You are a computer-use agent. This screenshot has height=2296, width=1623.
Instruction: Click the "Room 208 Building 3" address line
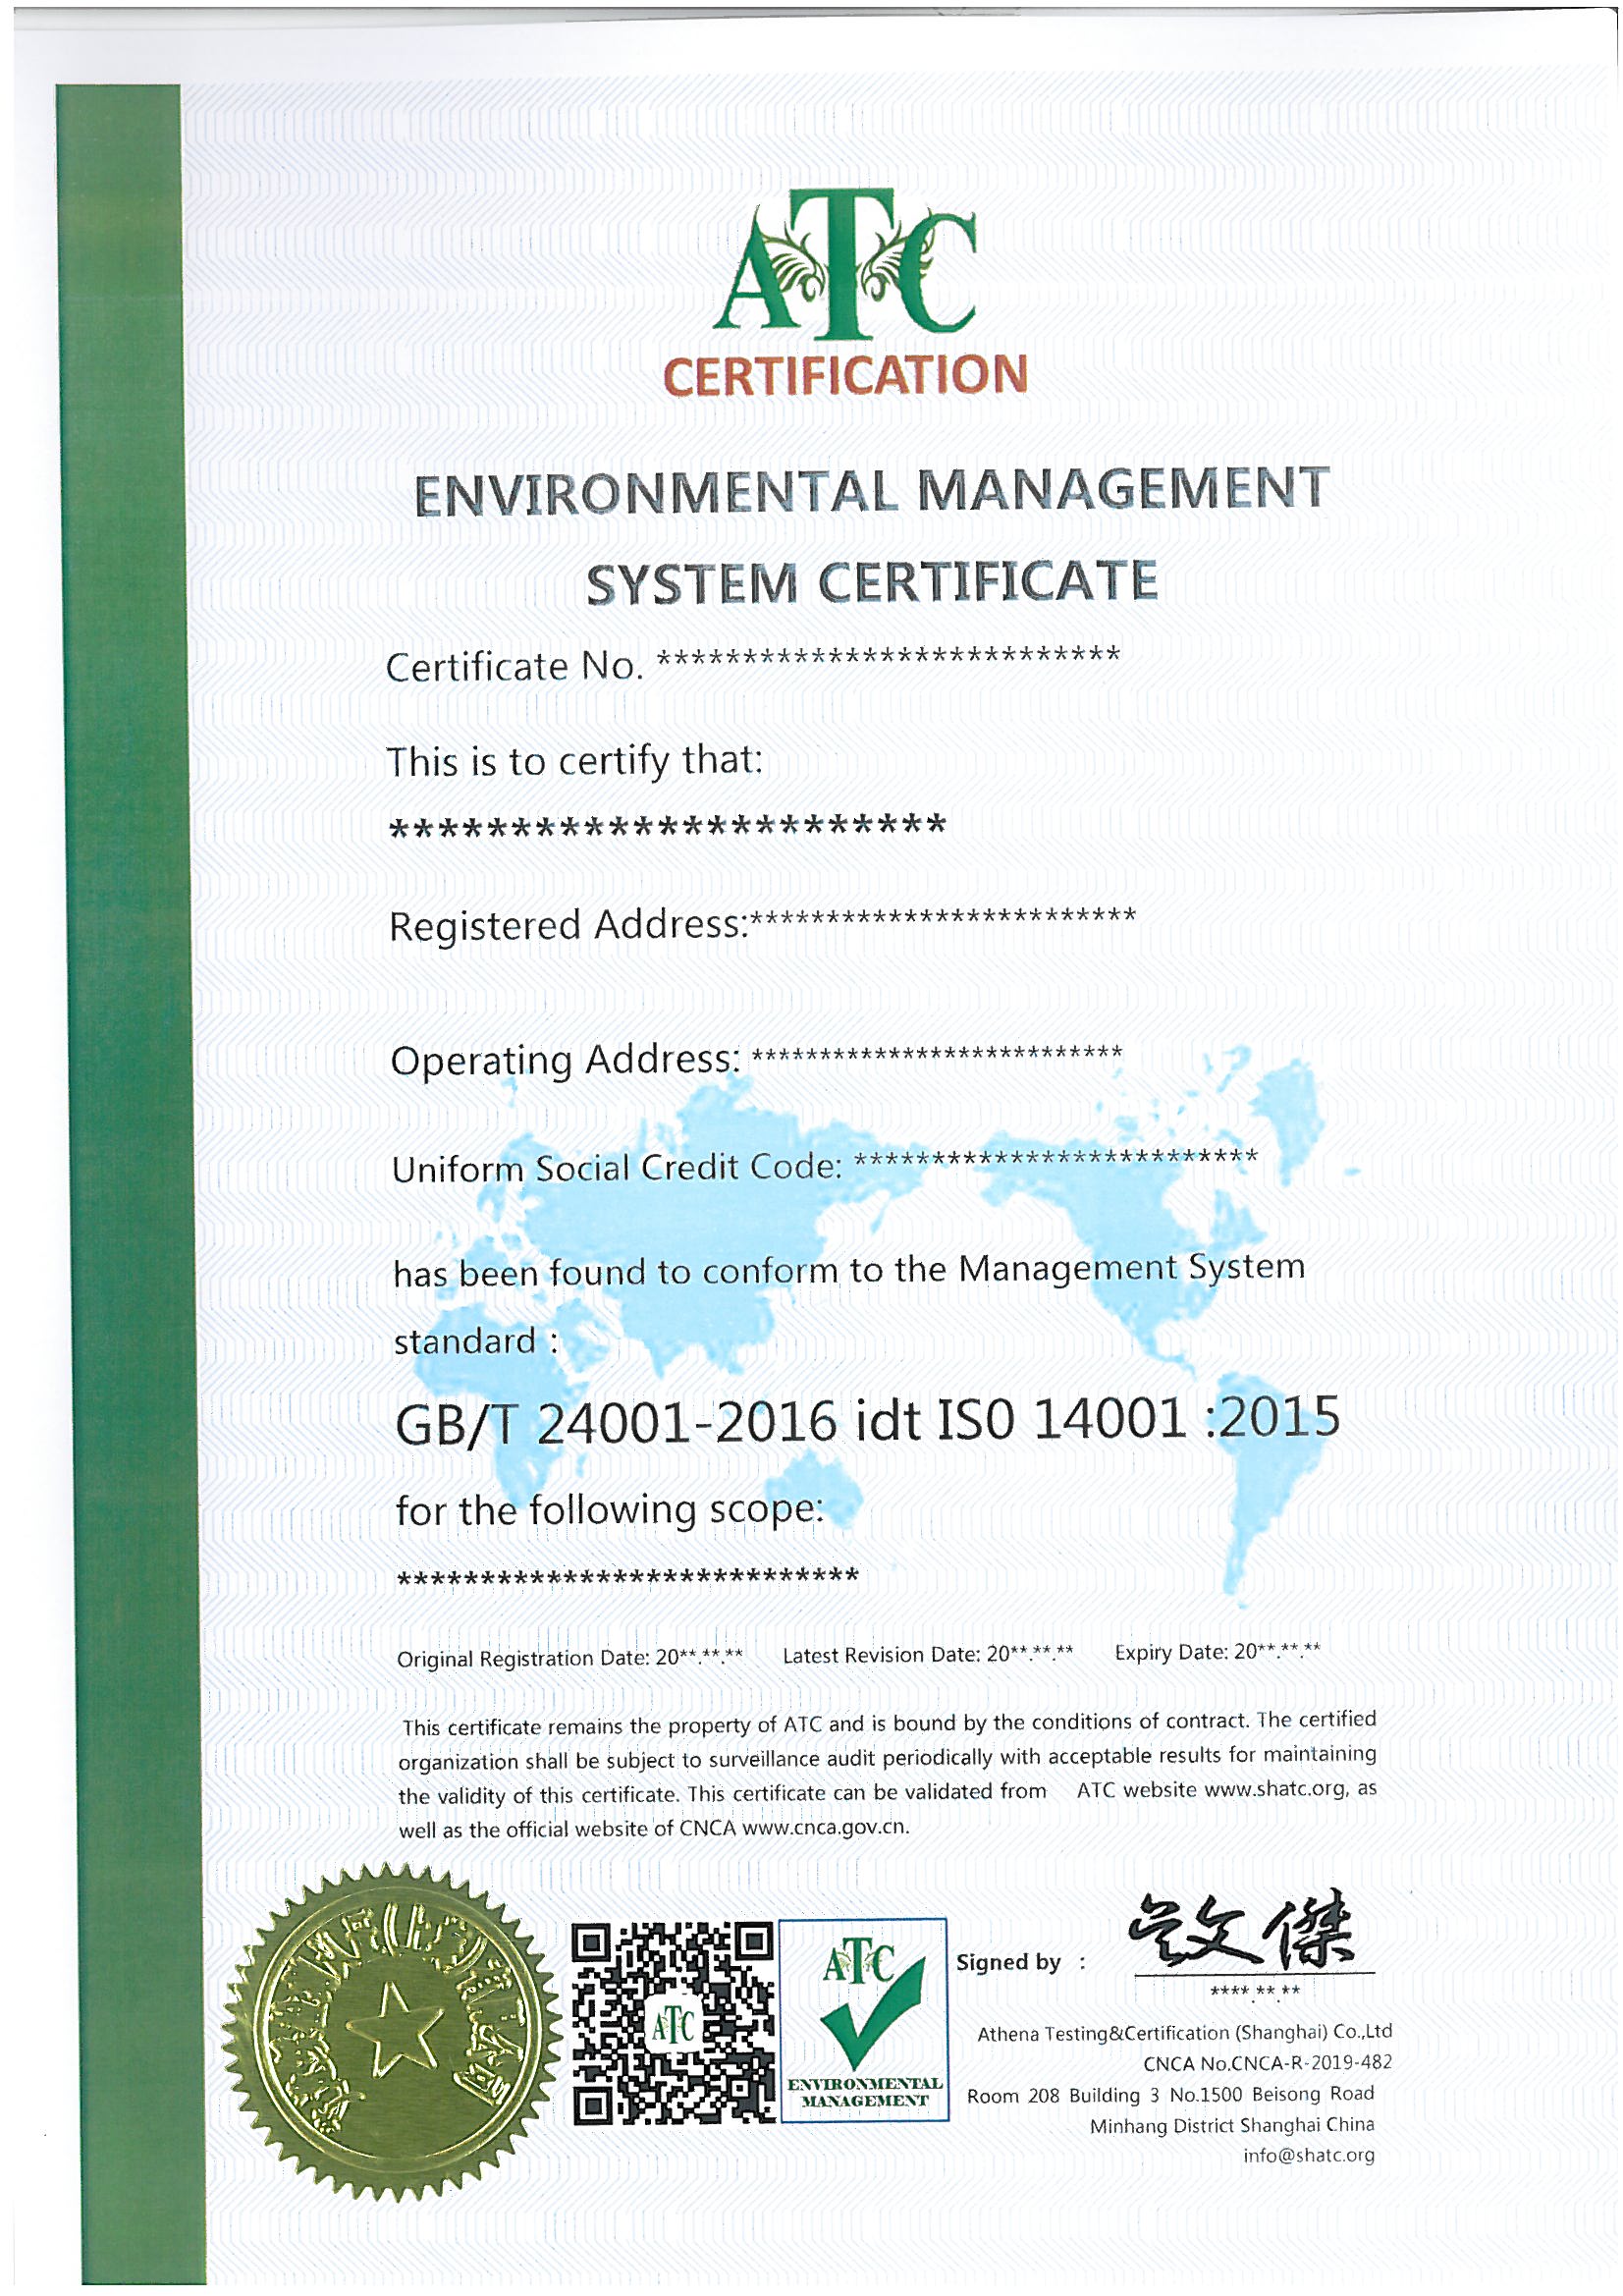(x=1170, y=2094)
